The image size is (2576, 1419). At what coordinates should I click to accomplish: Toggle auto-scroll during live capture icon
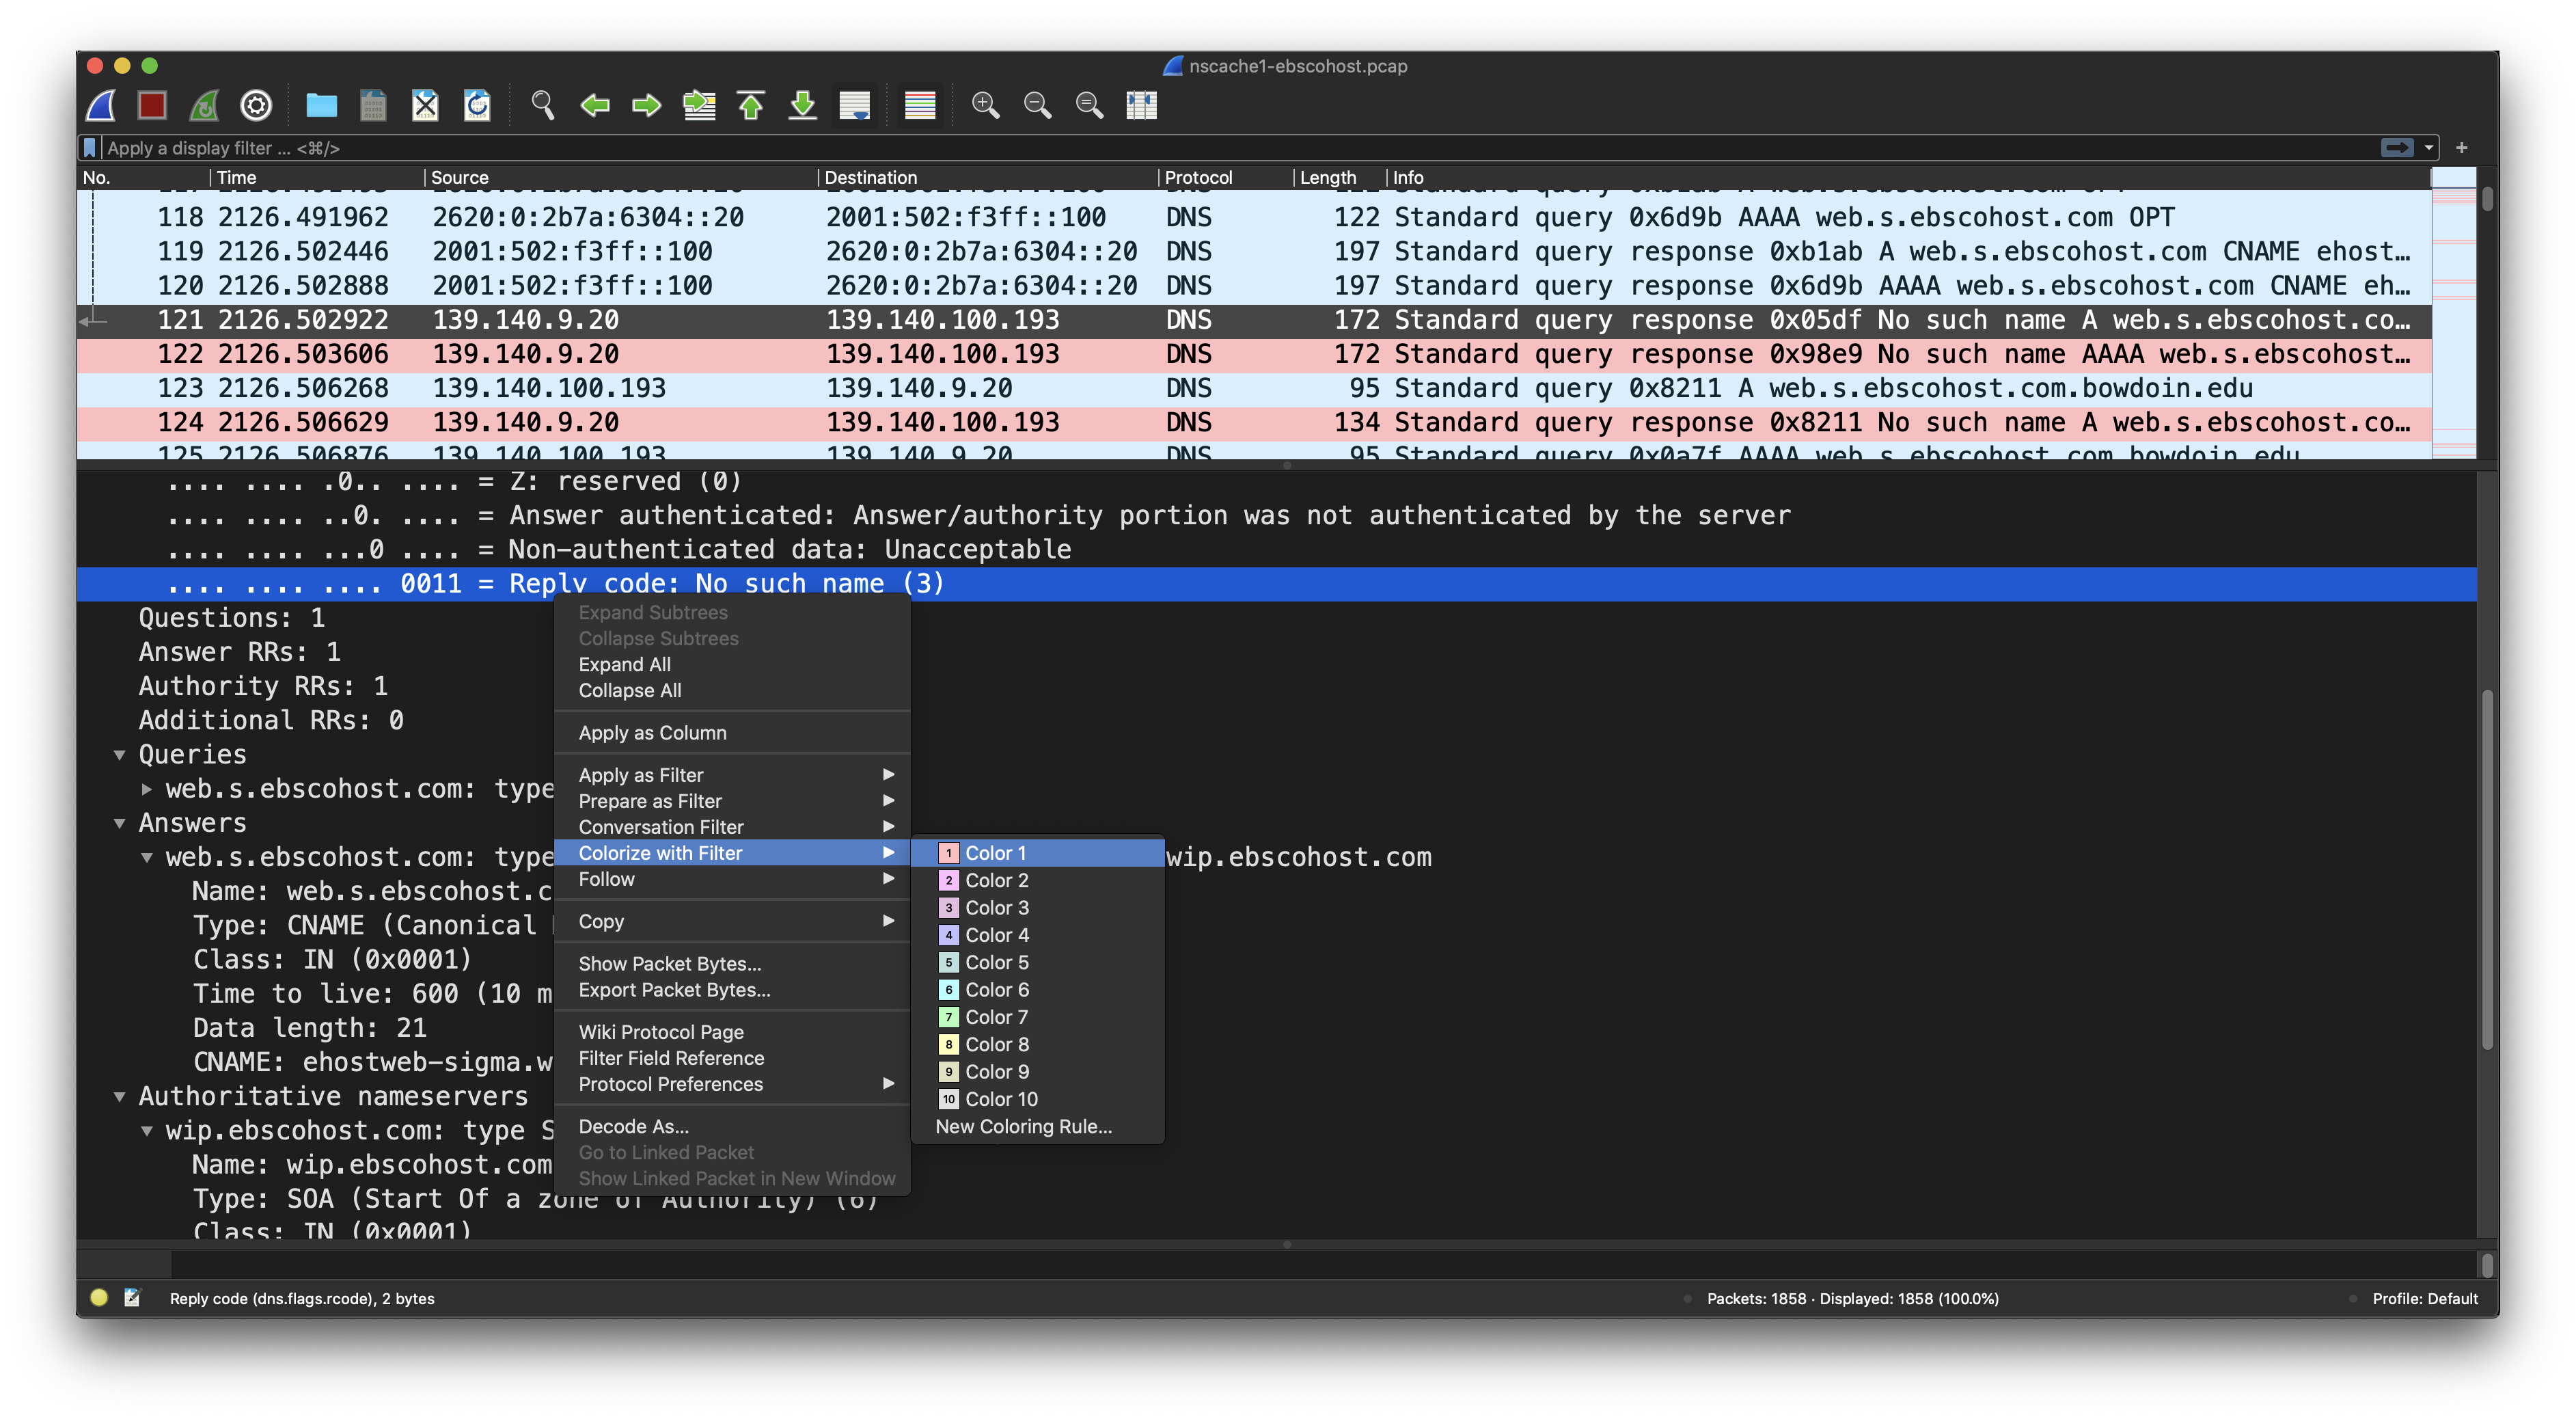(x=854, y=105)
